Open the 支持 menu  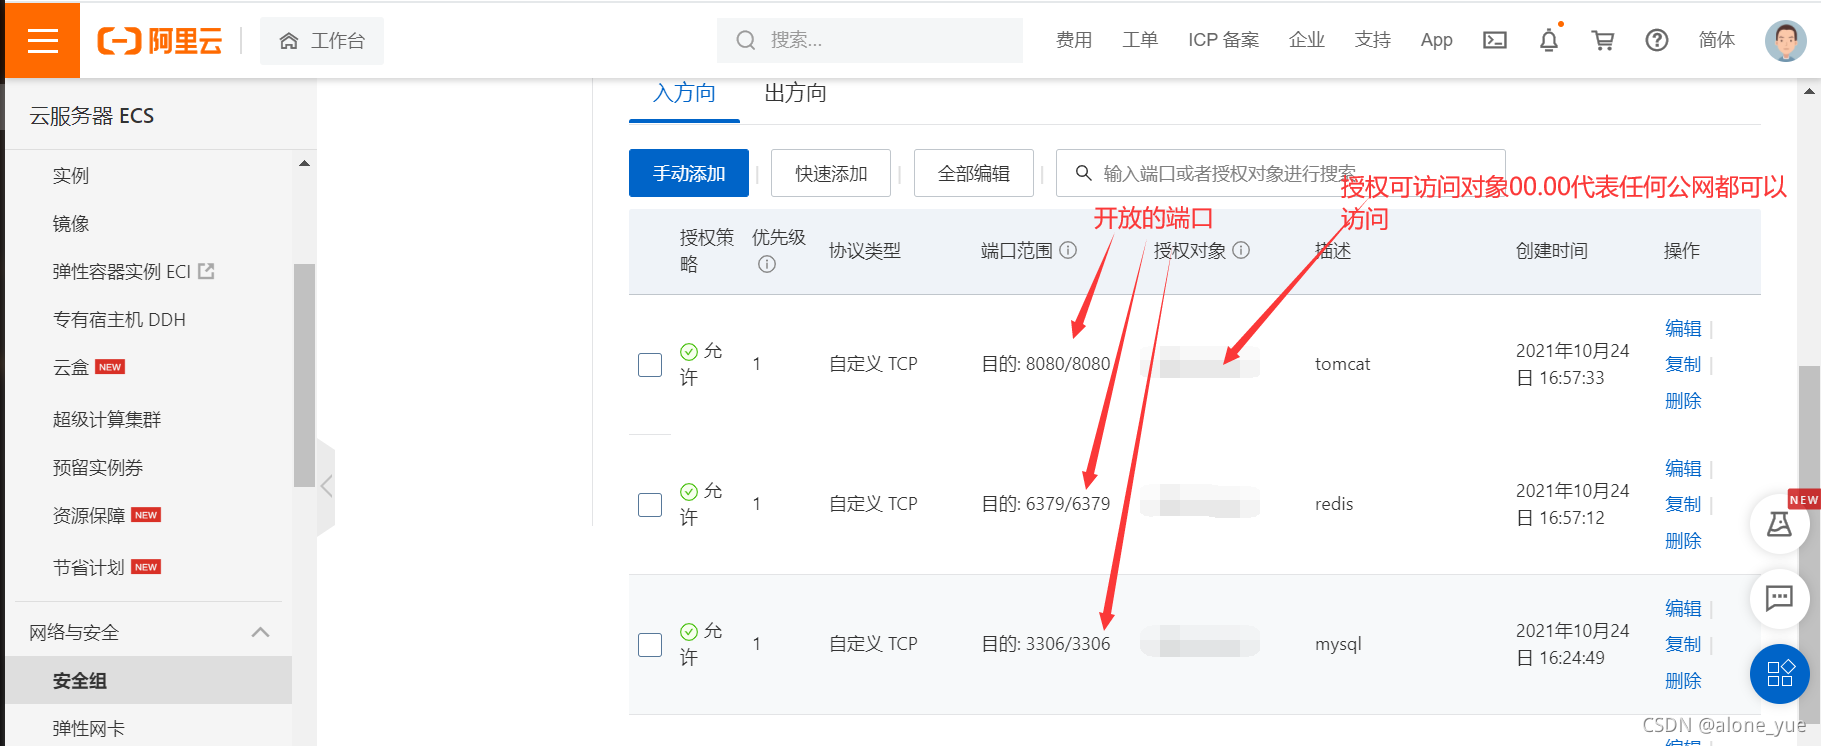click(1373, 40)
